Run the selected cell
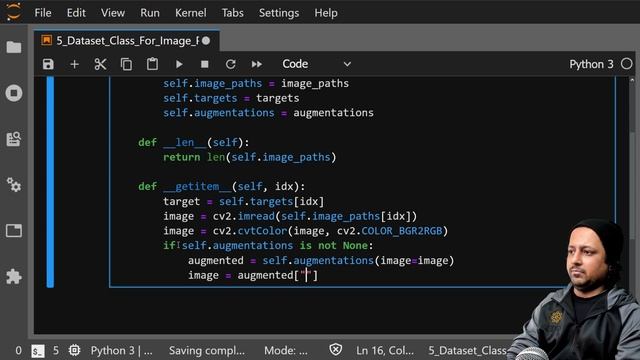This screenshot has width=640, height=360. coord(179,64)
